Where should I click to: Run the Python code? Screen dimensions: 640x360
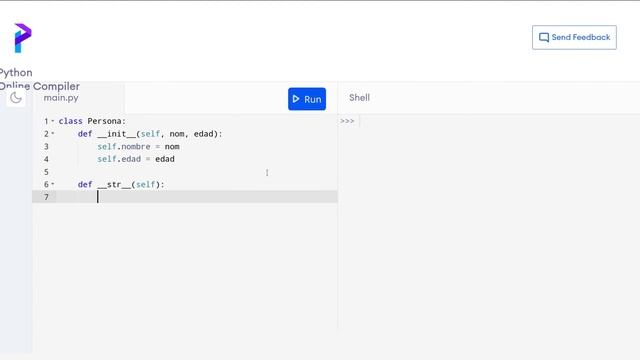pos(307,99)
